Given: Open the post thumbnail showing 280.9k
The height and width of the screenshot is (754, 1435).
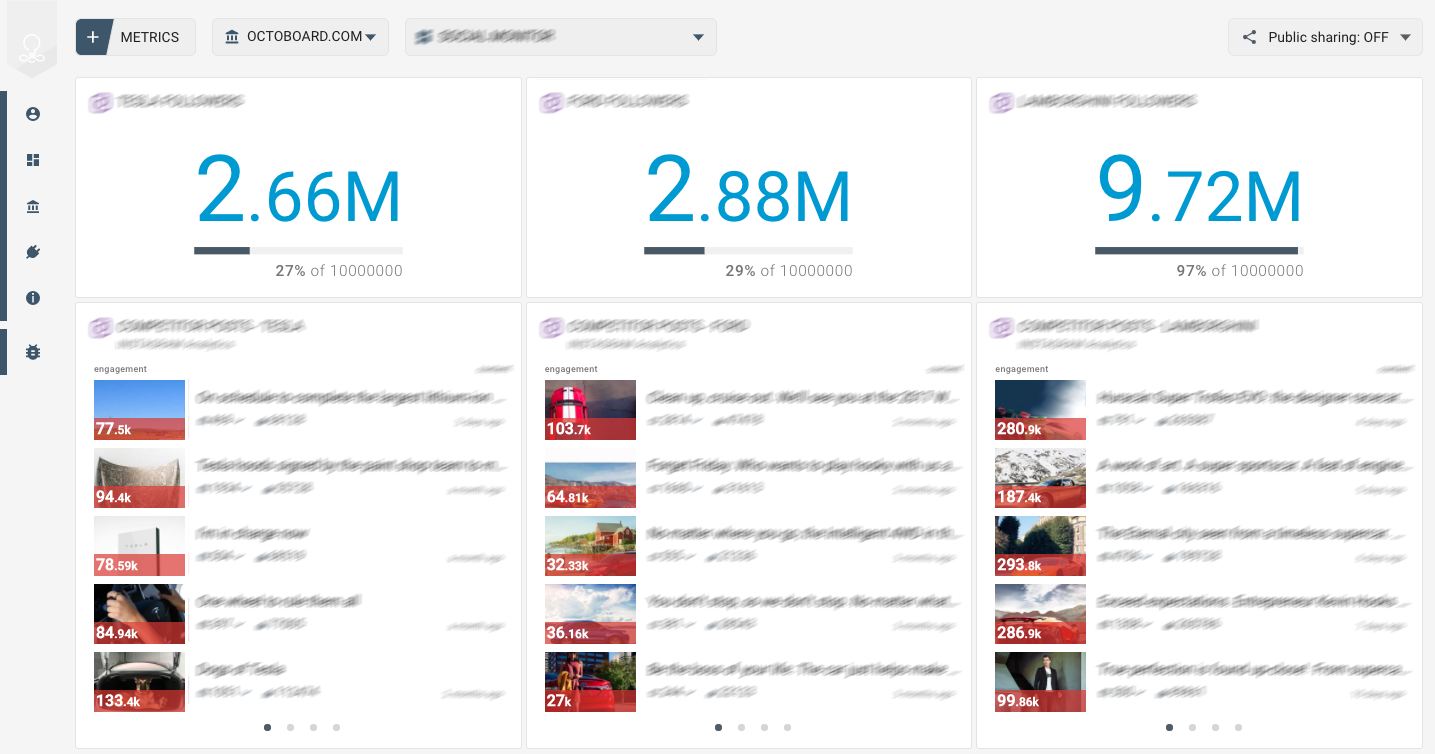Looking at the screenshot, I should (1040, 410).
